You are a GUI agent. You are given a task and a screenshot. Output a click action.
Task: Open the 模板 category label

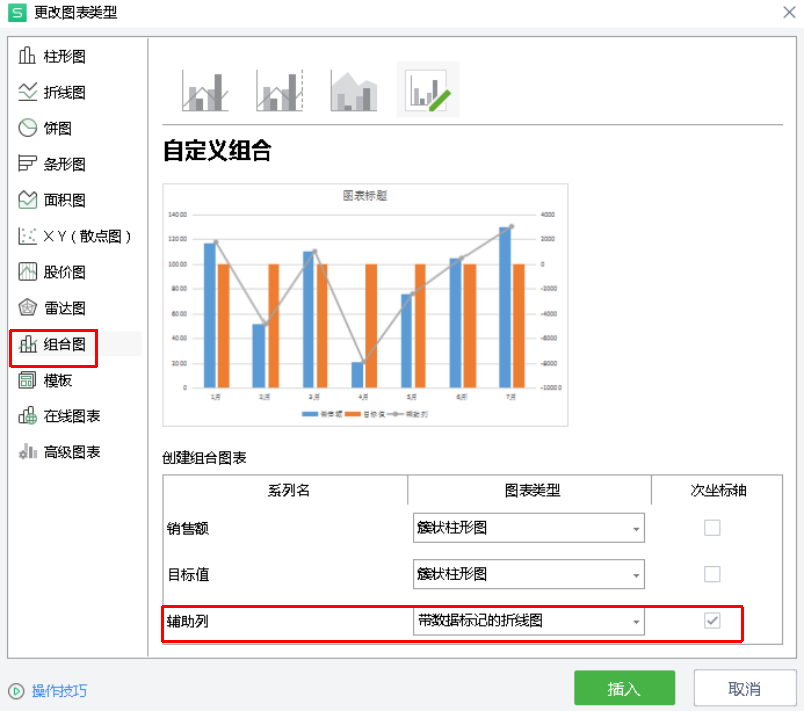(57, 380)
